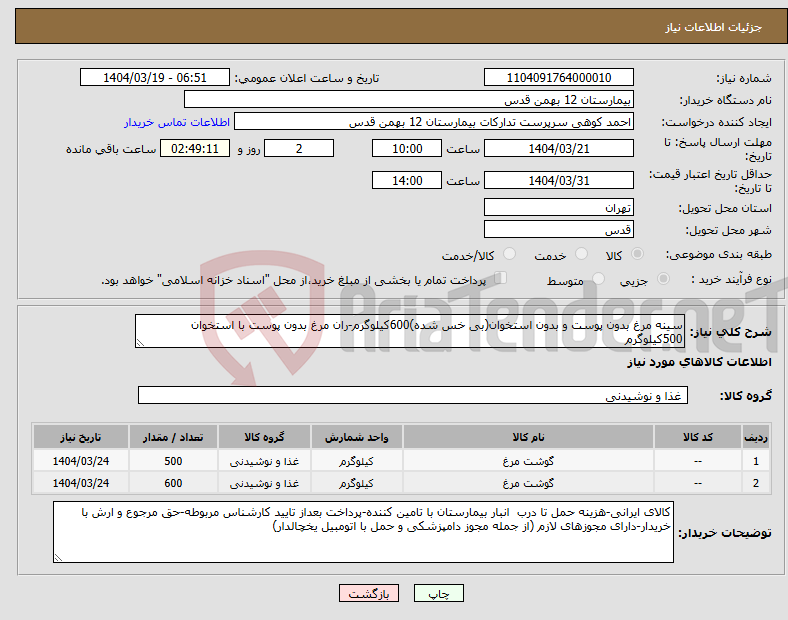Select the کالا/خدمت radio button
Image resolution: width=788 pixels, height=620 pixels.
coord(510,254)
